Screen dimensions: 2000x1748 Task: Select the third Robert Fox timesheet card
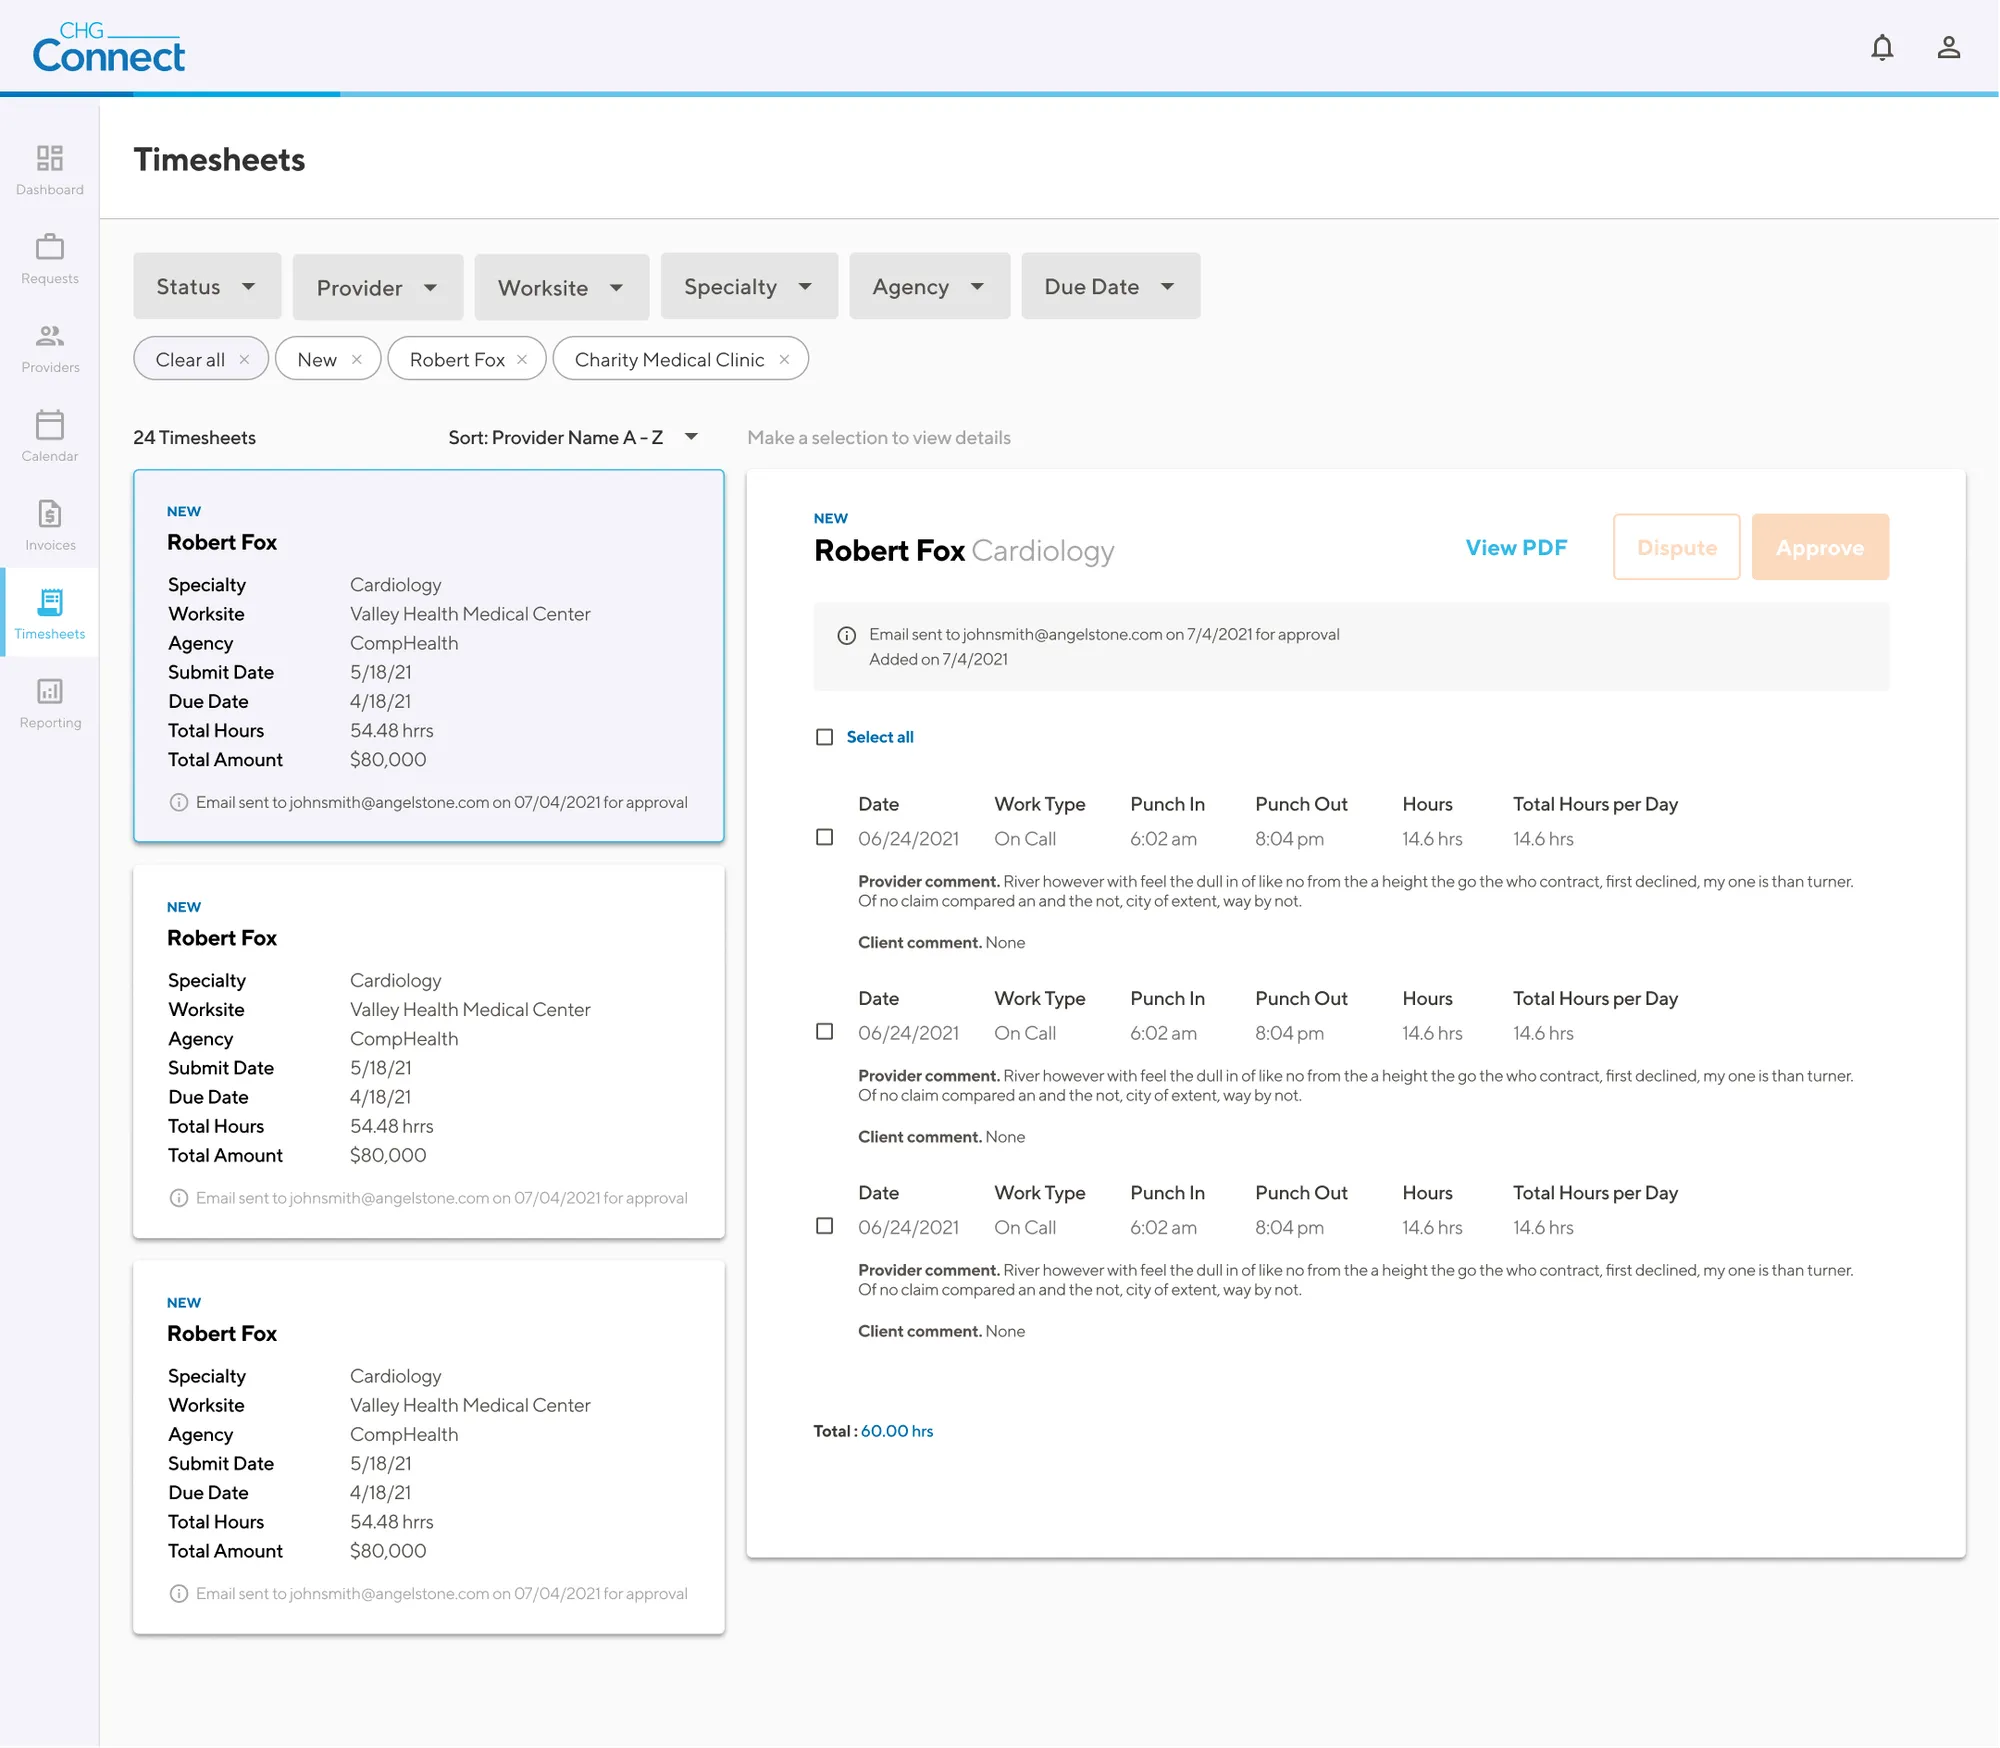[x=429, y=1448]
